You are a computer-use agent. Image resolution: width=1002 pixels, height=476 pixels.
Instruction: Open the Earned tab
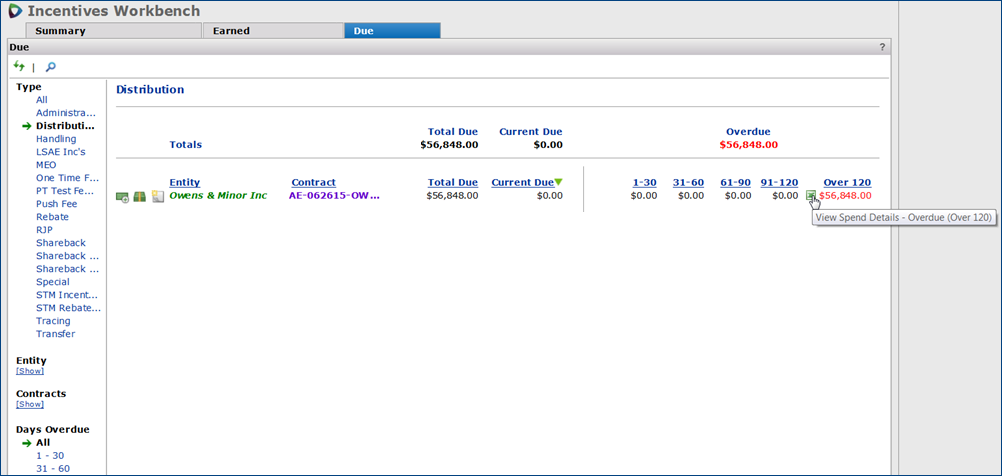[x=231, y=31]
